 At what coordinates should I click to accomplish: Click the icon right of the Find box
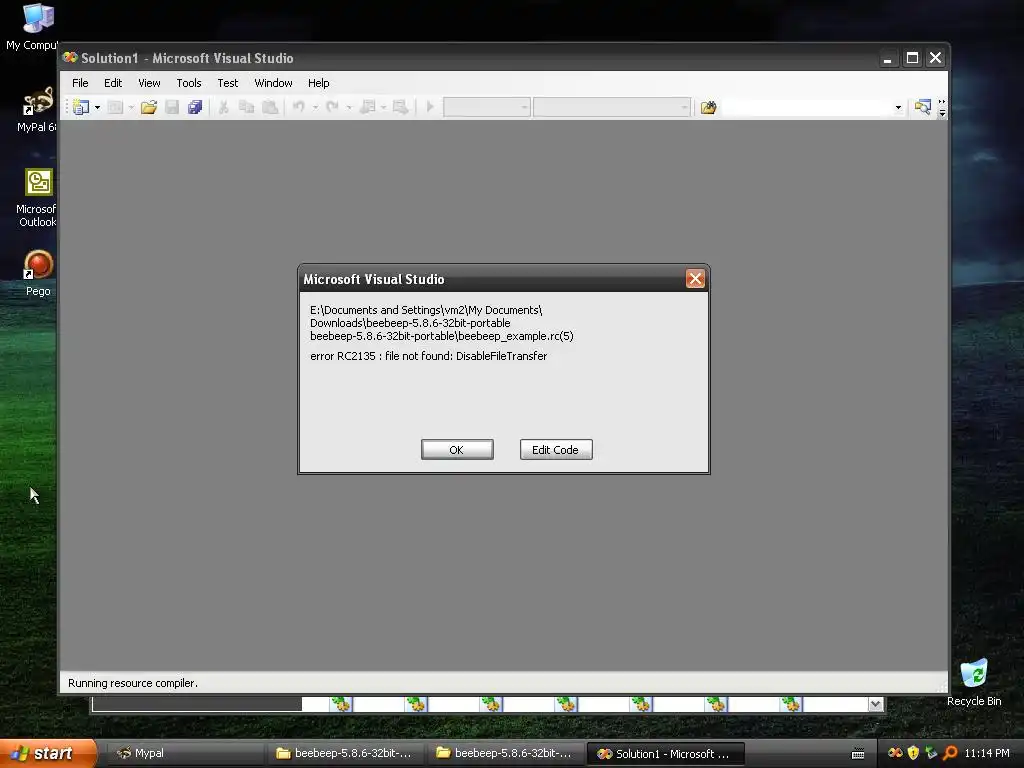[x=922, y=107]
